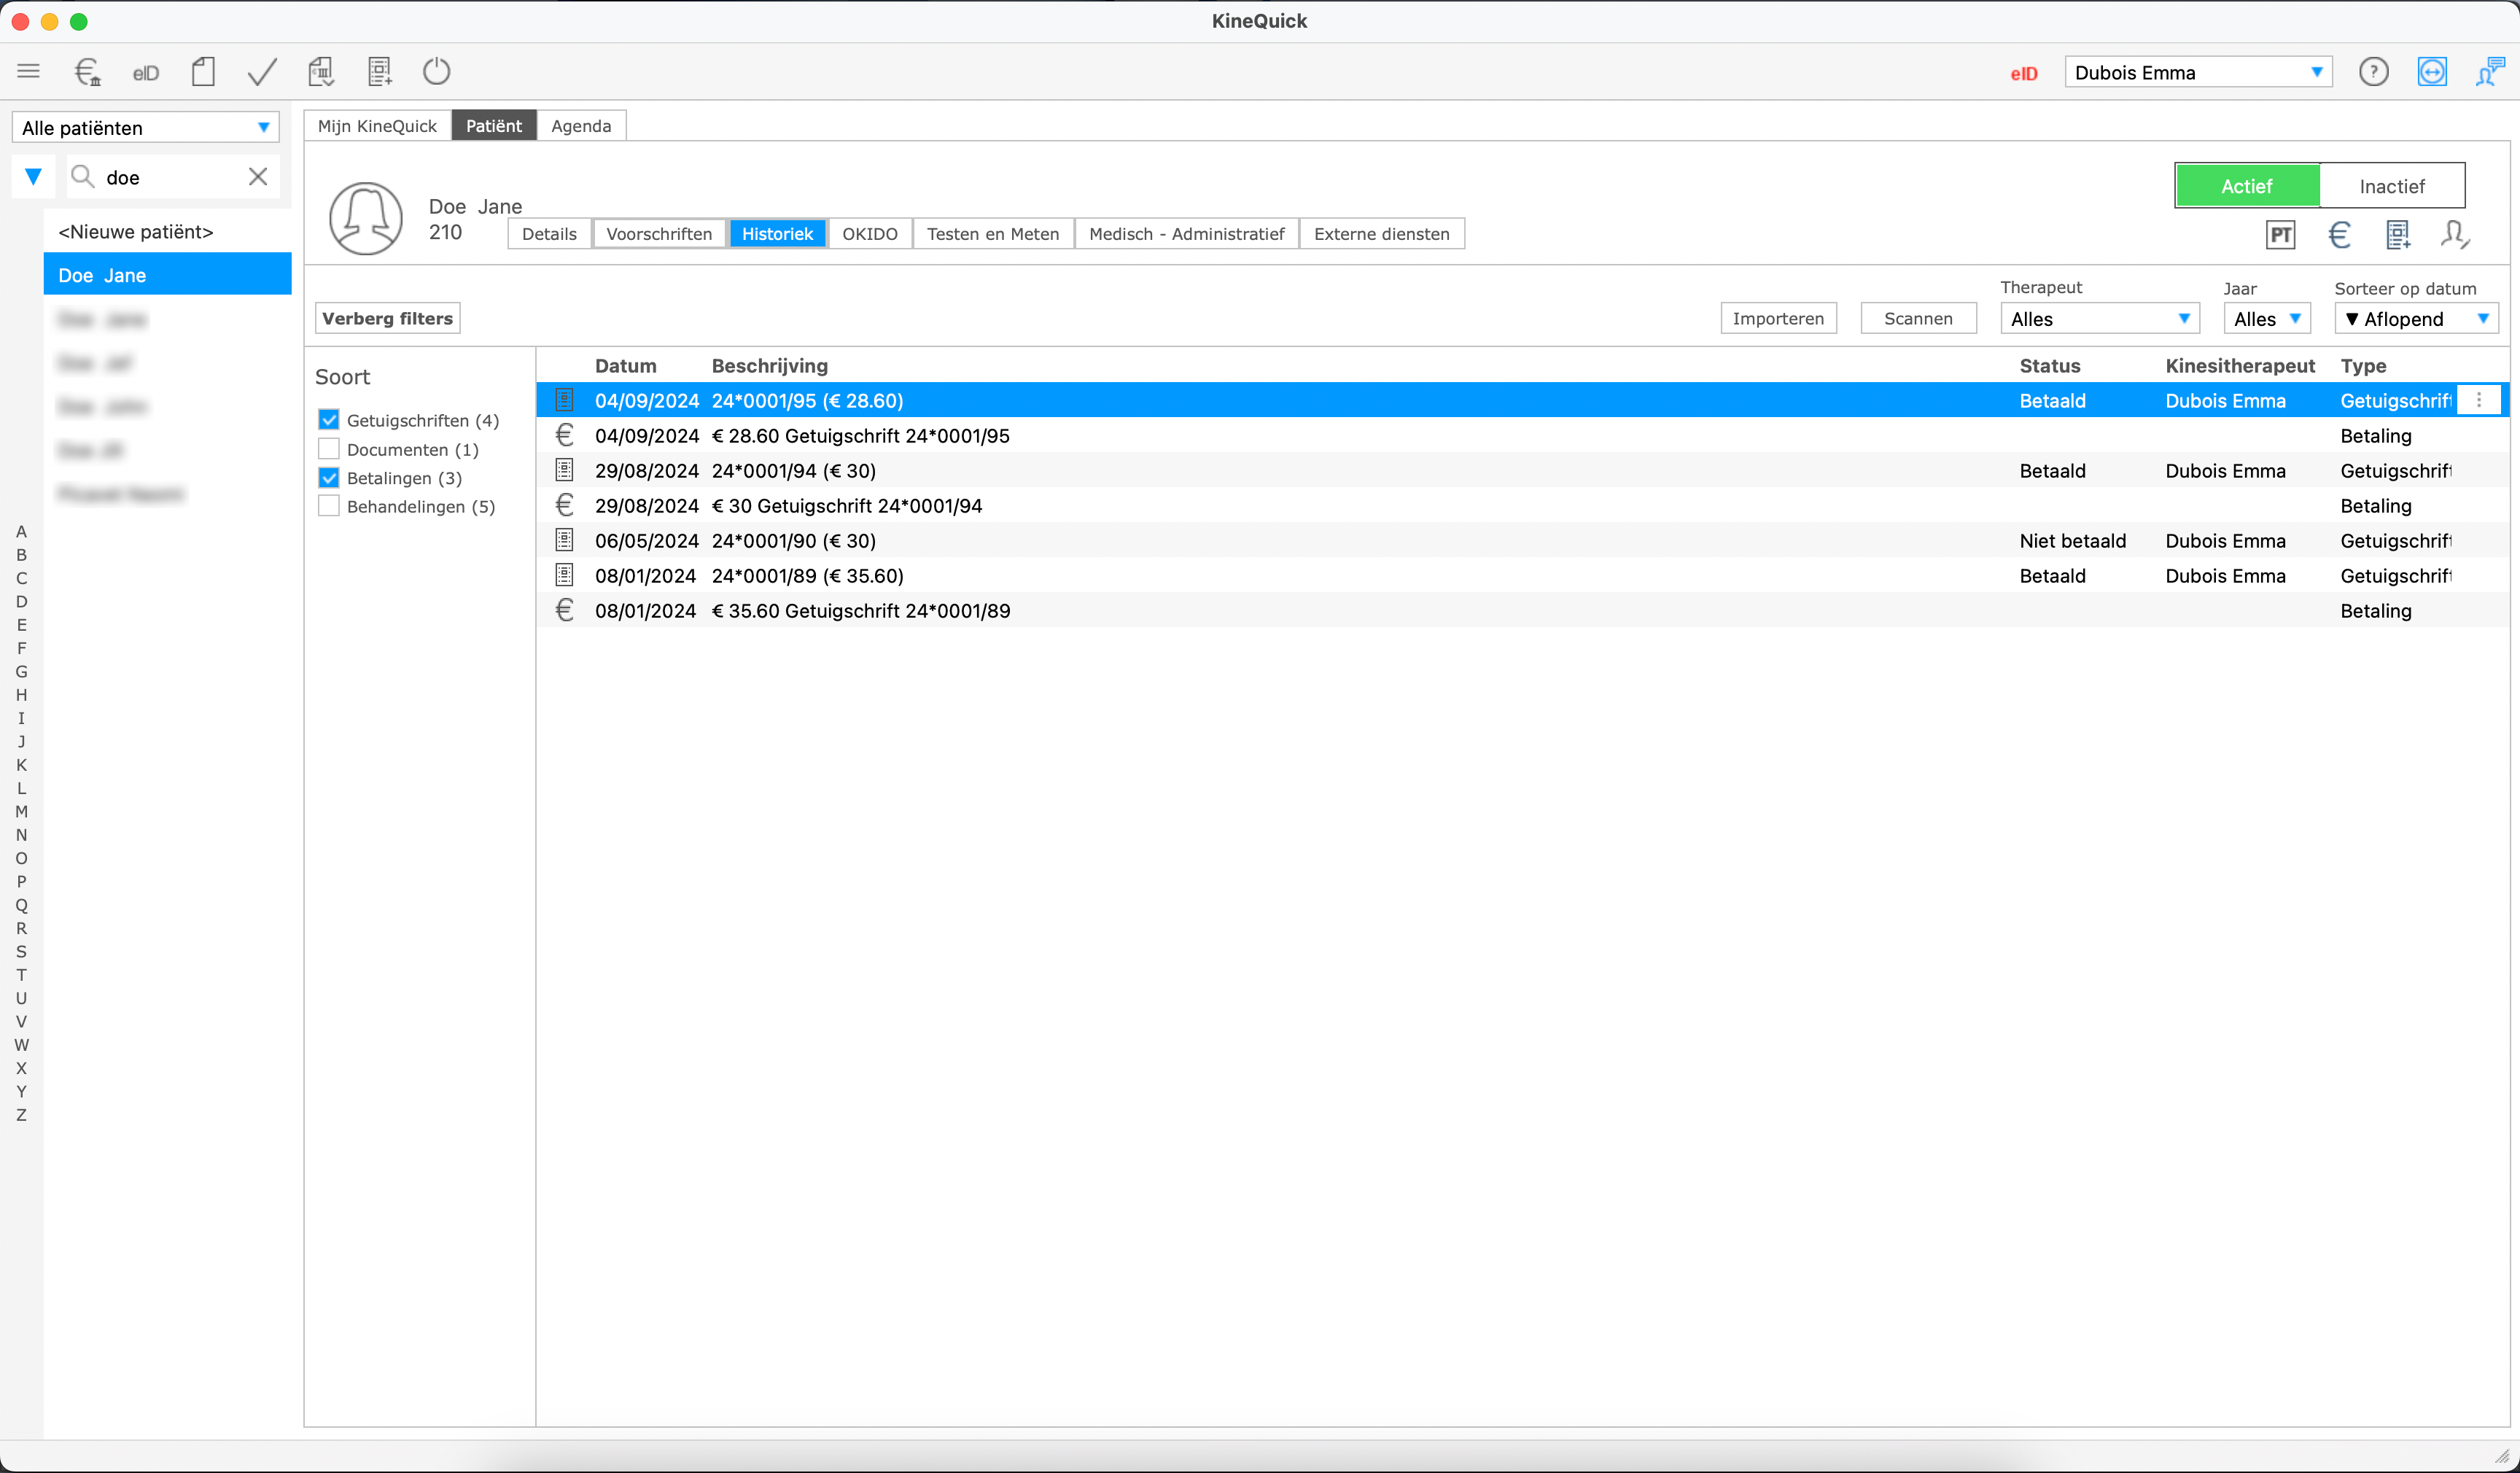Click the document printer toolbar icon
This screenshot has height=1473, width=2520.
click(321, 71)
